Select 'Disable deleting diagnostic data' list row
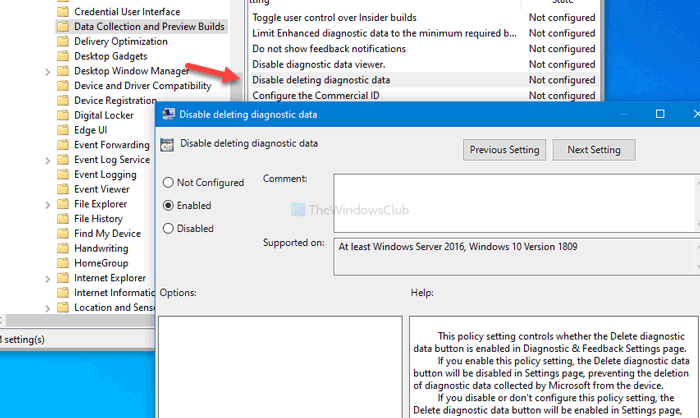Image resolution: width=700 pixels, height=418 pixels. (424, 80)
